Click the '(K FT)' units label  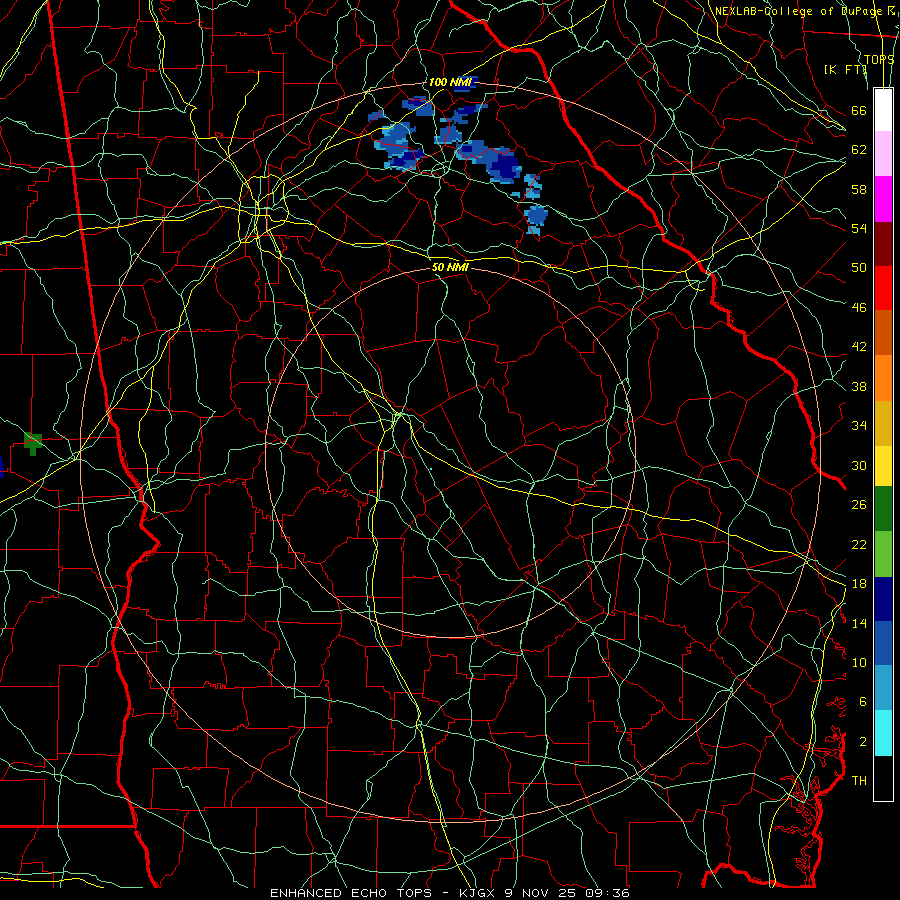(845, 69)
